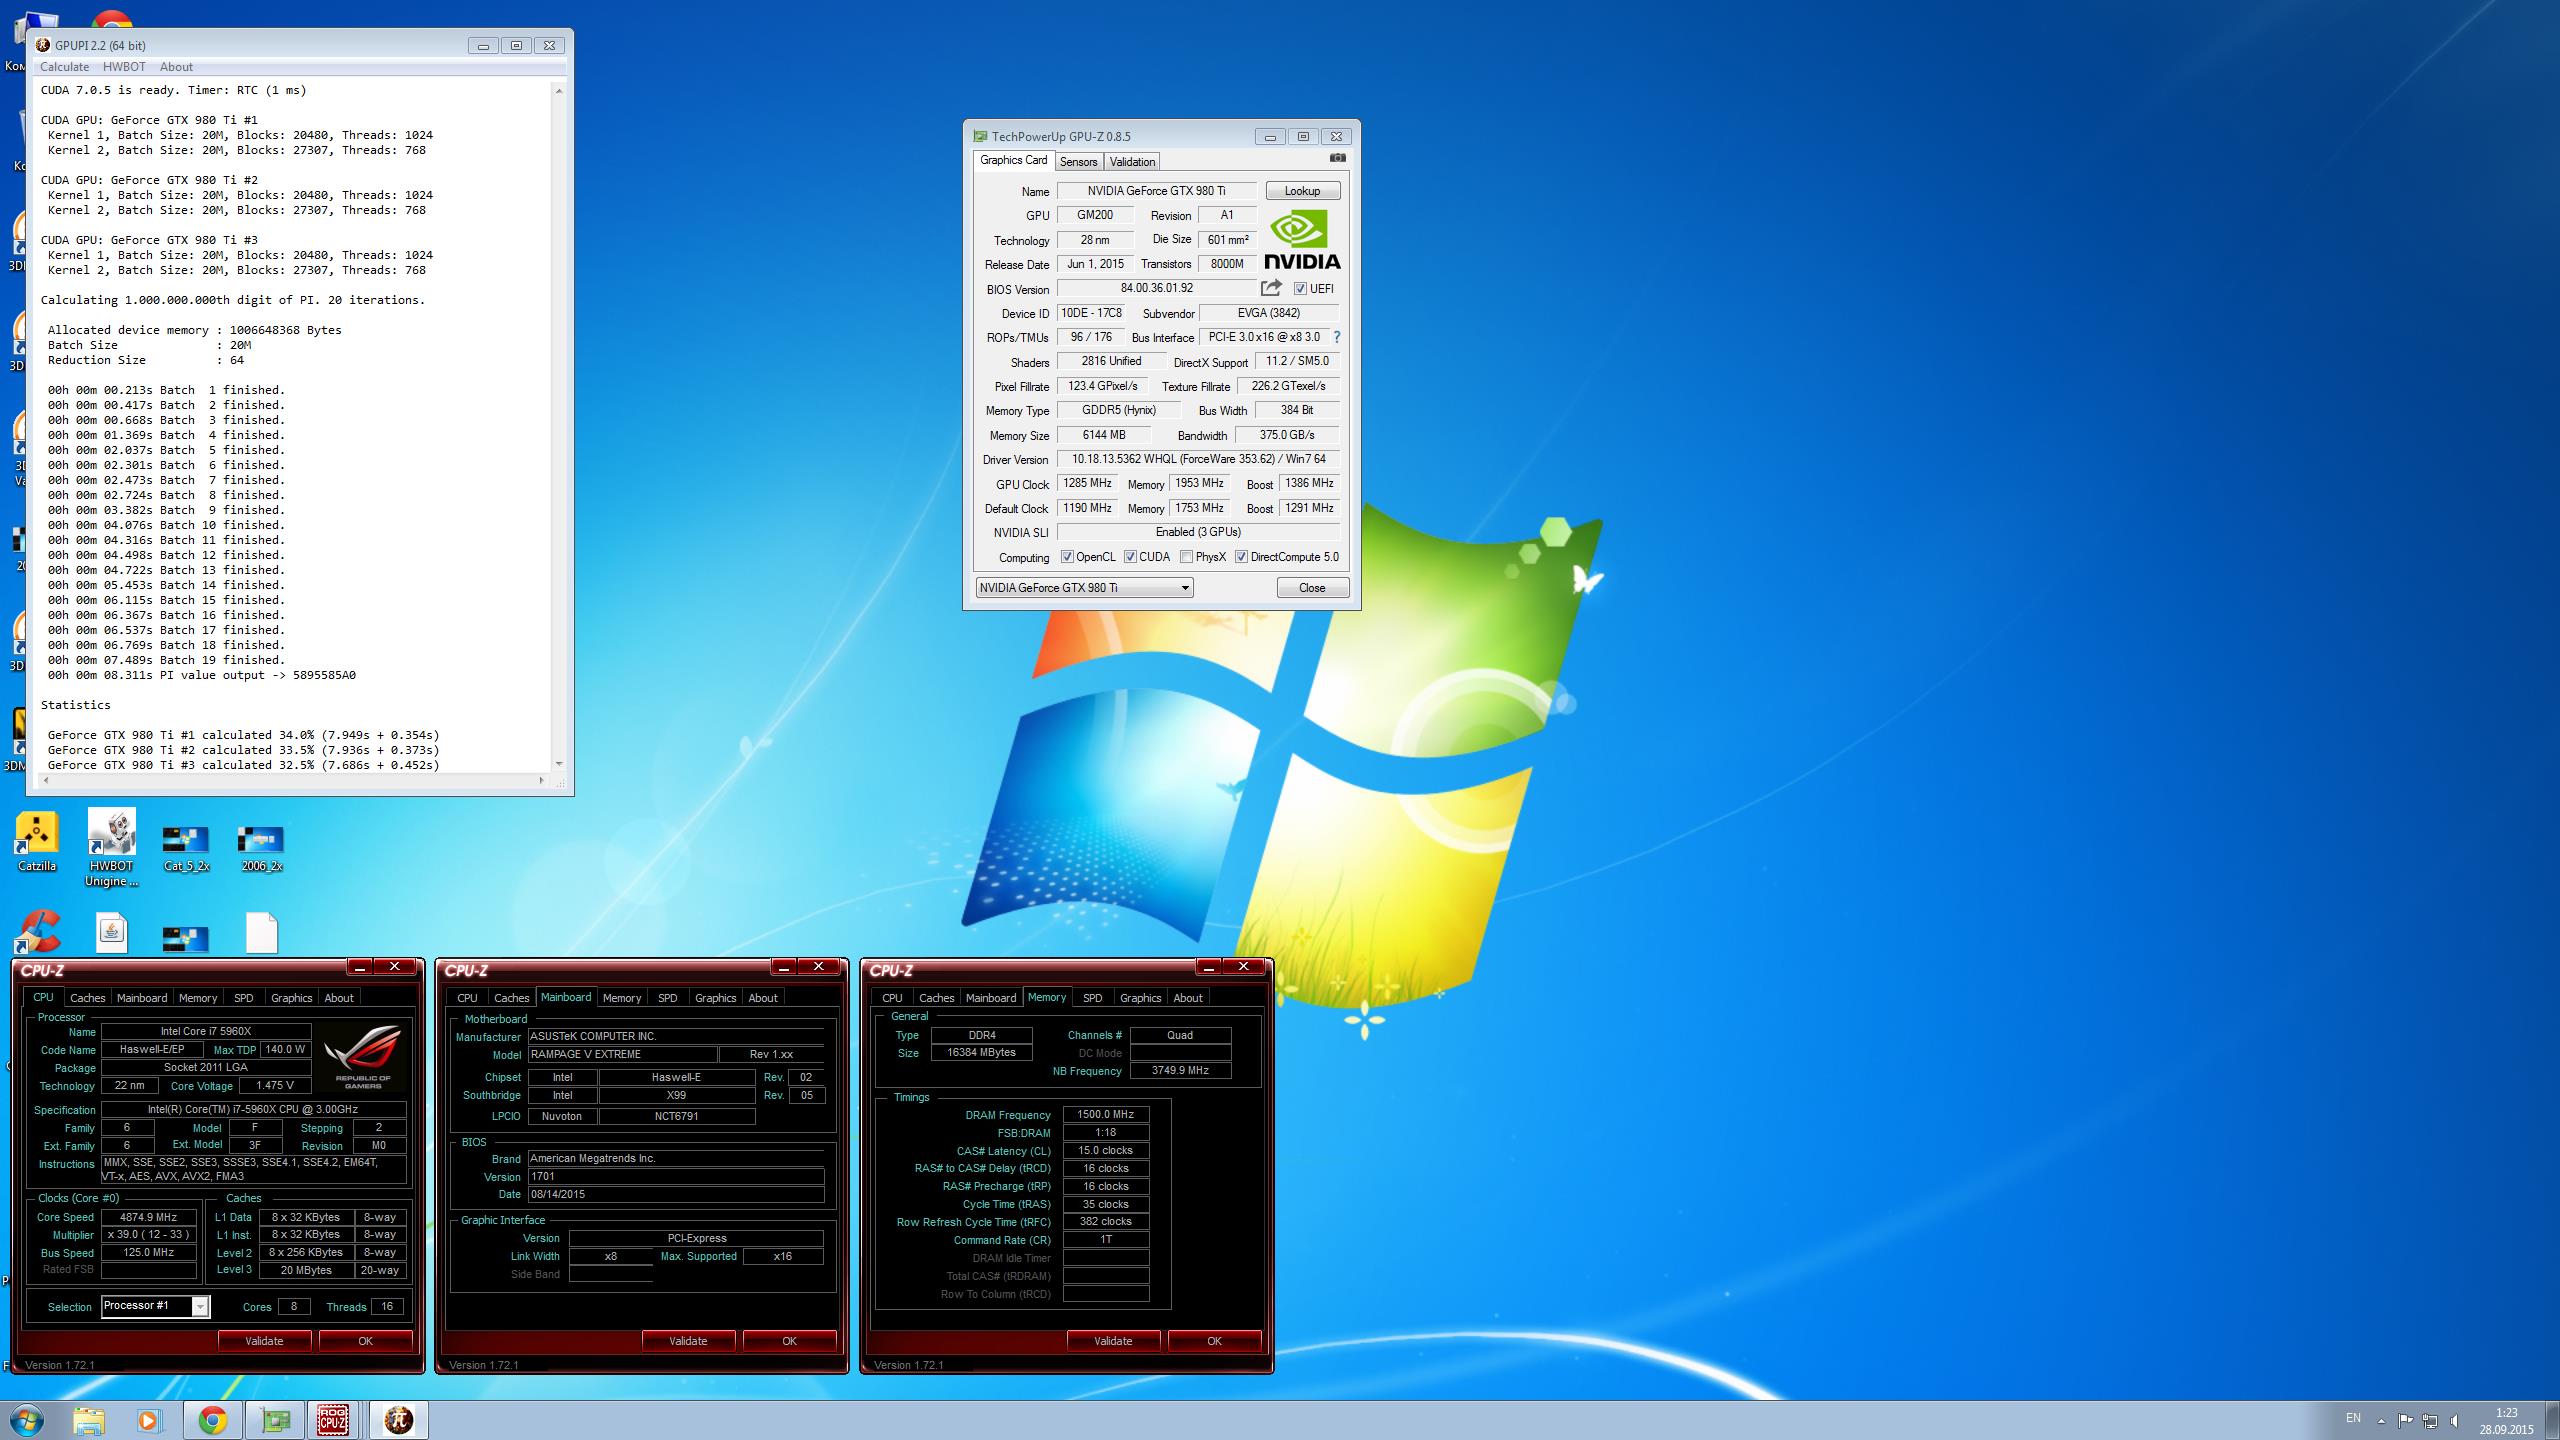Click the PI value output line in GPUPI

click(201, 675)
